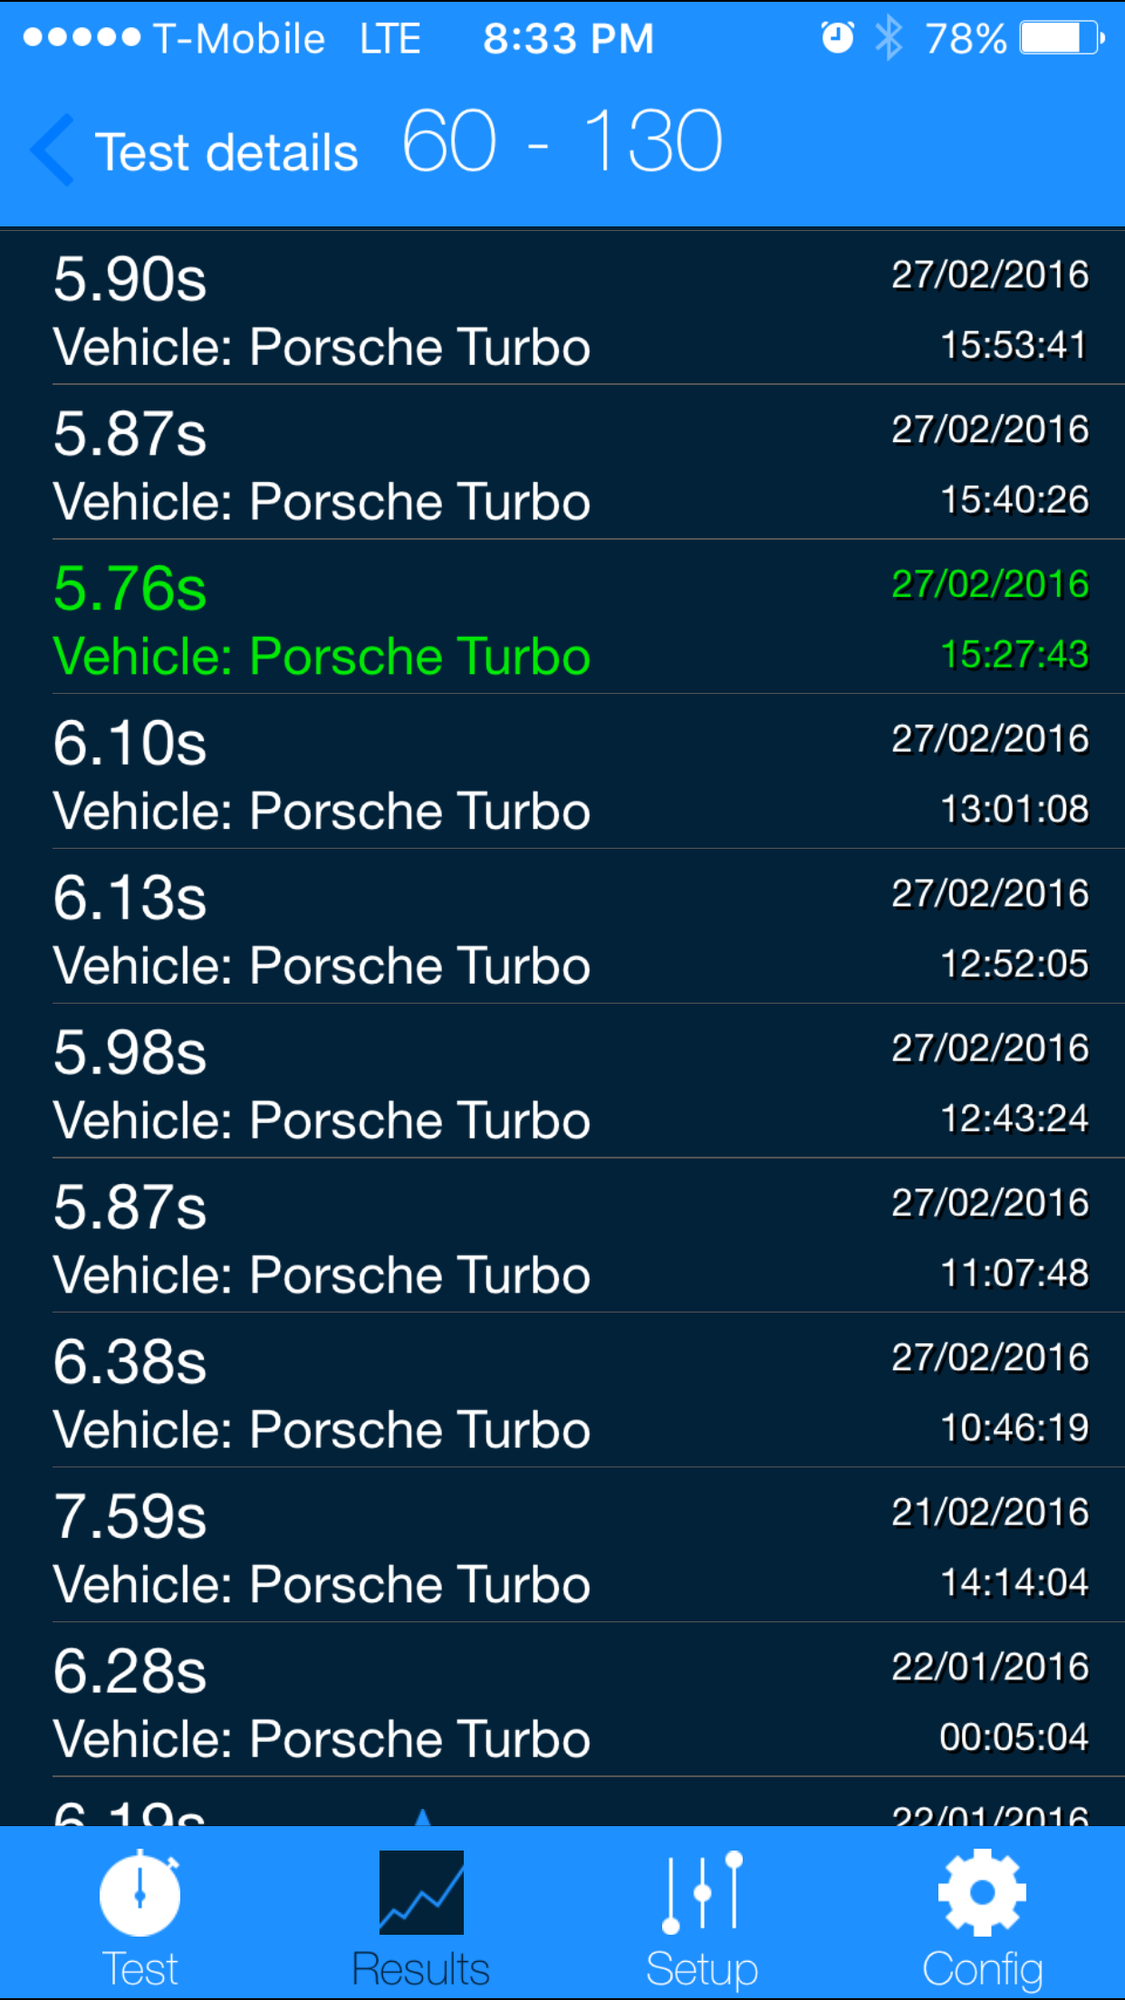Tap the battery indicator icon
The height and width of the screenshot is (2000, 1125).
coord(1060,38)
